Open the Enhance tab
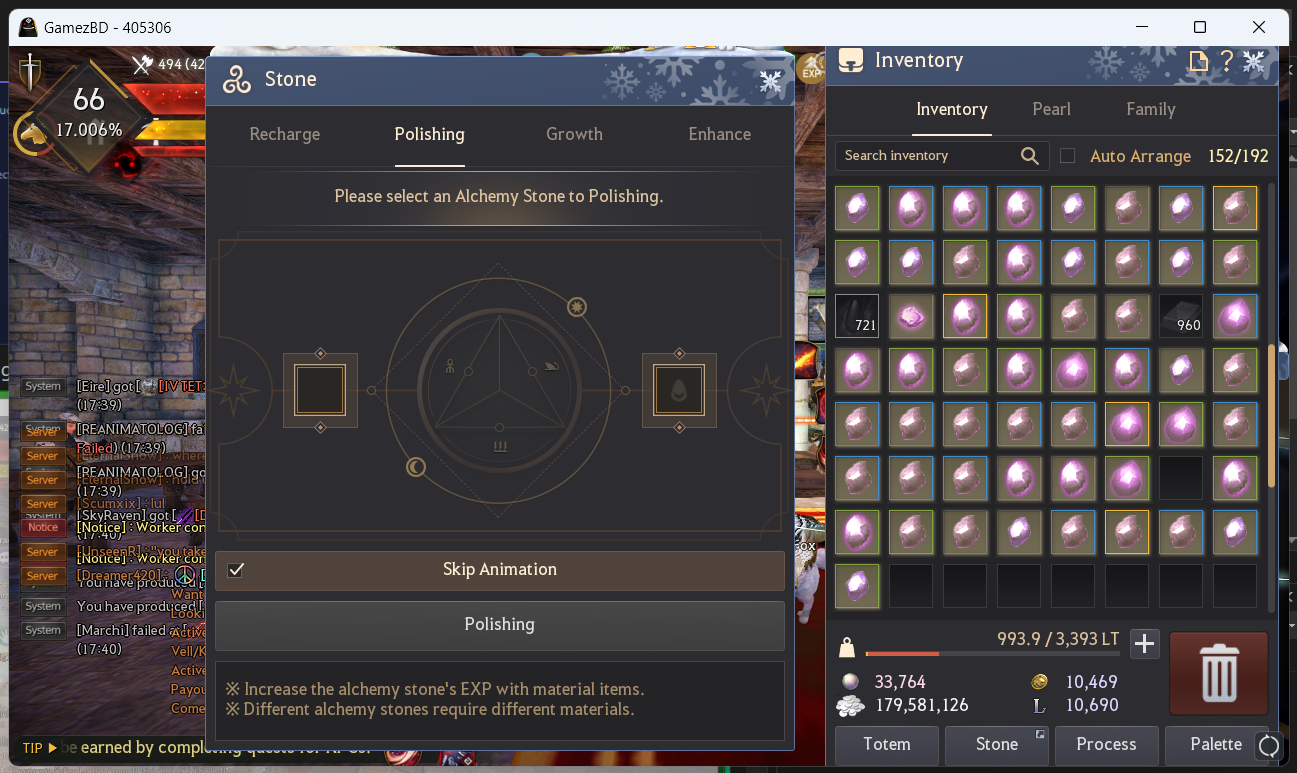 point(719,134)
